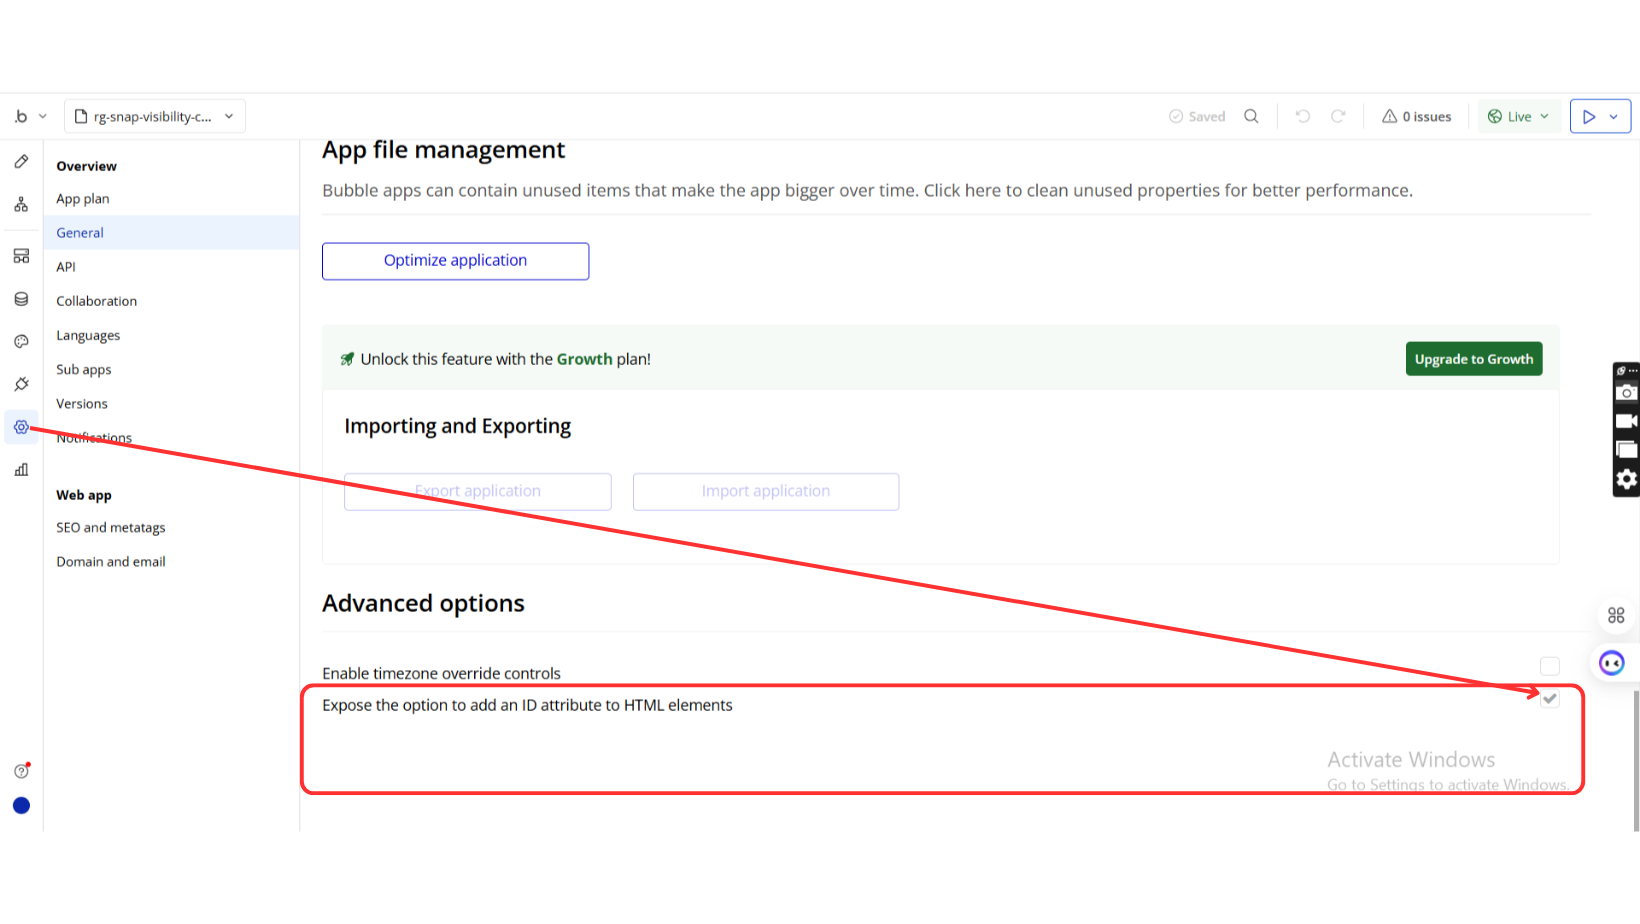Image resolution: width=1640 pixels, height=924 pixels.
Task: Go to Collaboration settings
Action: (97, 301)
